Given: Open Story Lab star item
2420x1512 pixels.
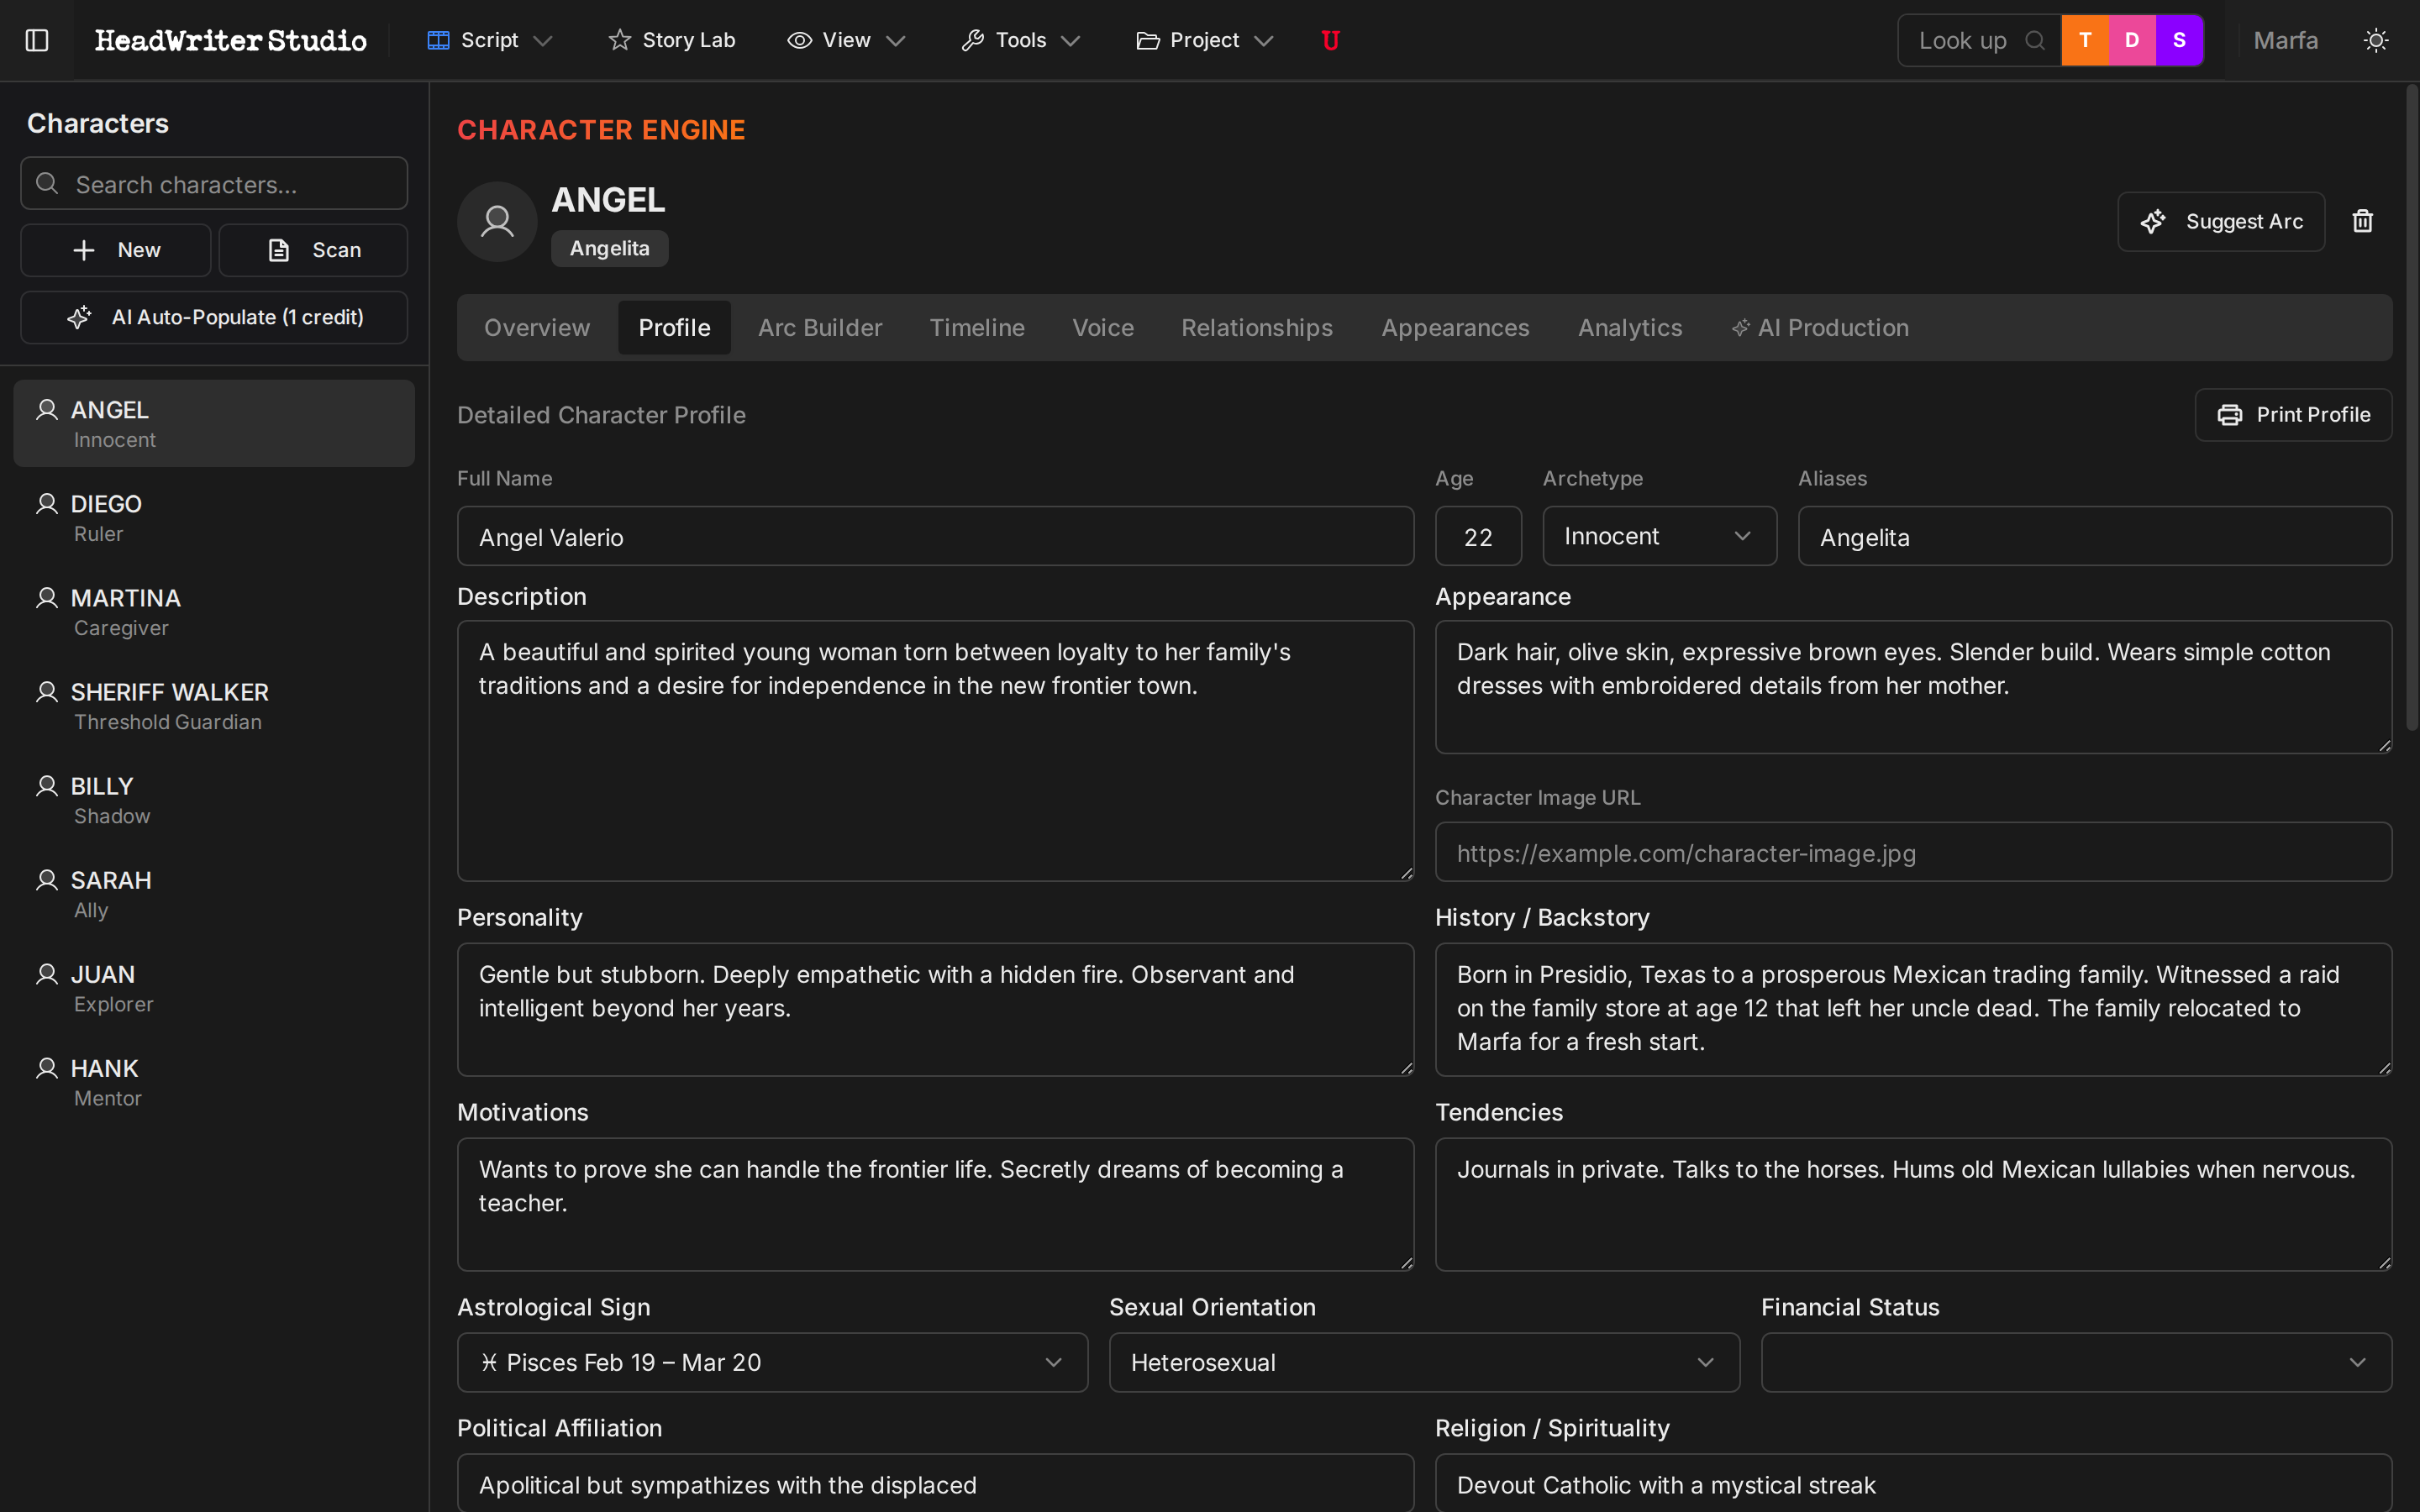Looking at the screenshot, I should [x=672, y=40].
